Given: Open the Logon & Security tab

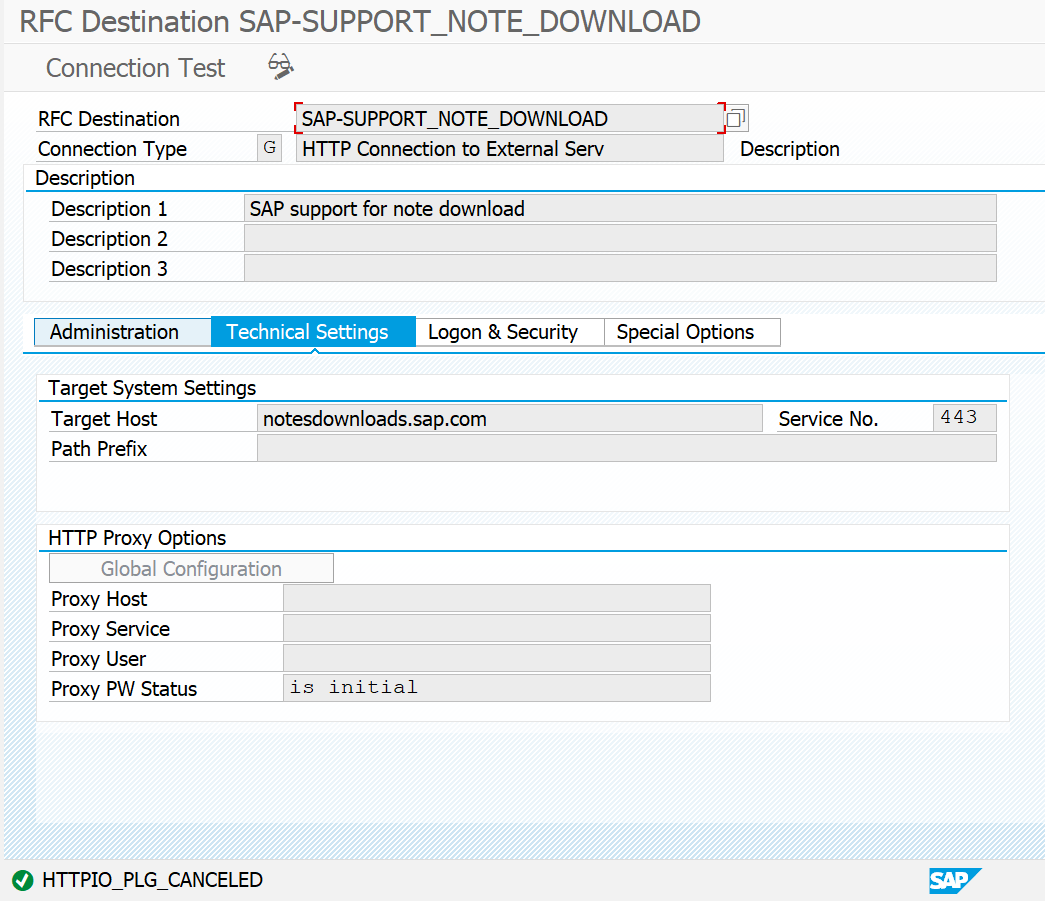Looking at the screenshot, I should click(x=510, y=332).
